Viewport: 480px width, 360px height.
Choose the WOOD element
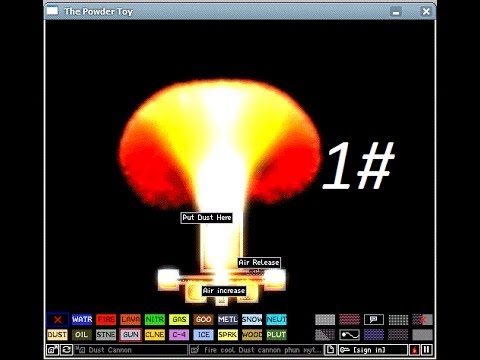(x=252, y=335)
